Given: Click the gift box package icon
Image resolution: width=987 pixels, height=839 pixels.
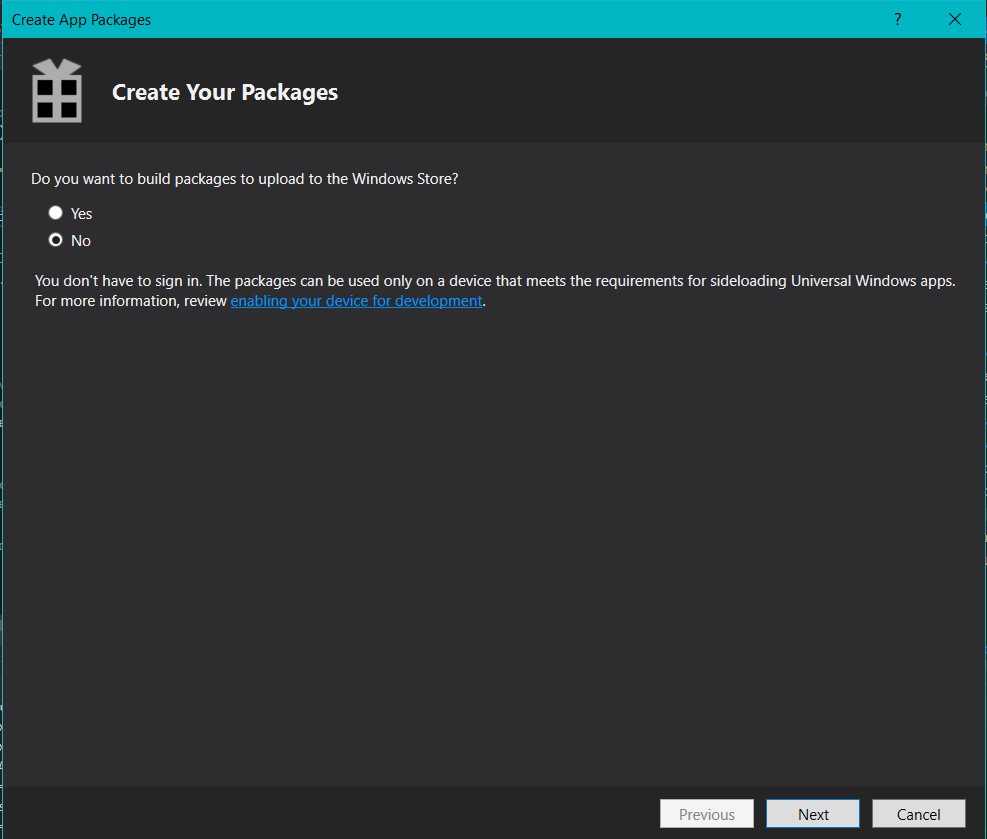Looking at the screenshot, I should (57, 91).
